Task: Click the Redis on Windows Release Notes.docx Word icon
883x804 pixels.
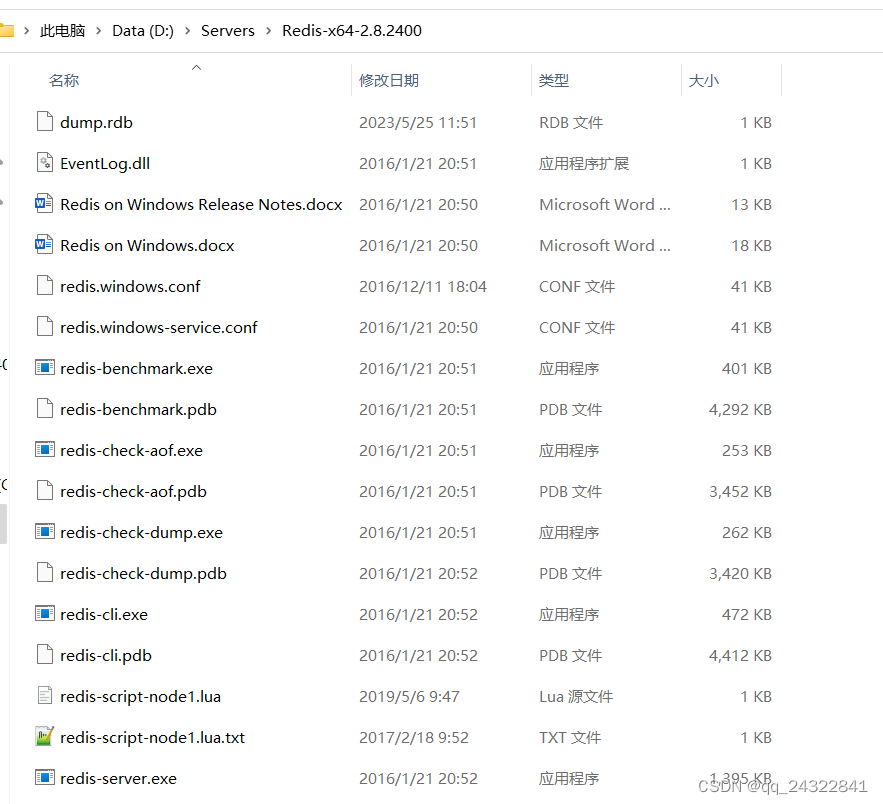Action: point(44,204)
